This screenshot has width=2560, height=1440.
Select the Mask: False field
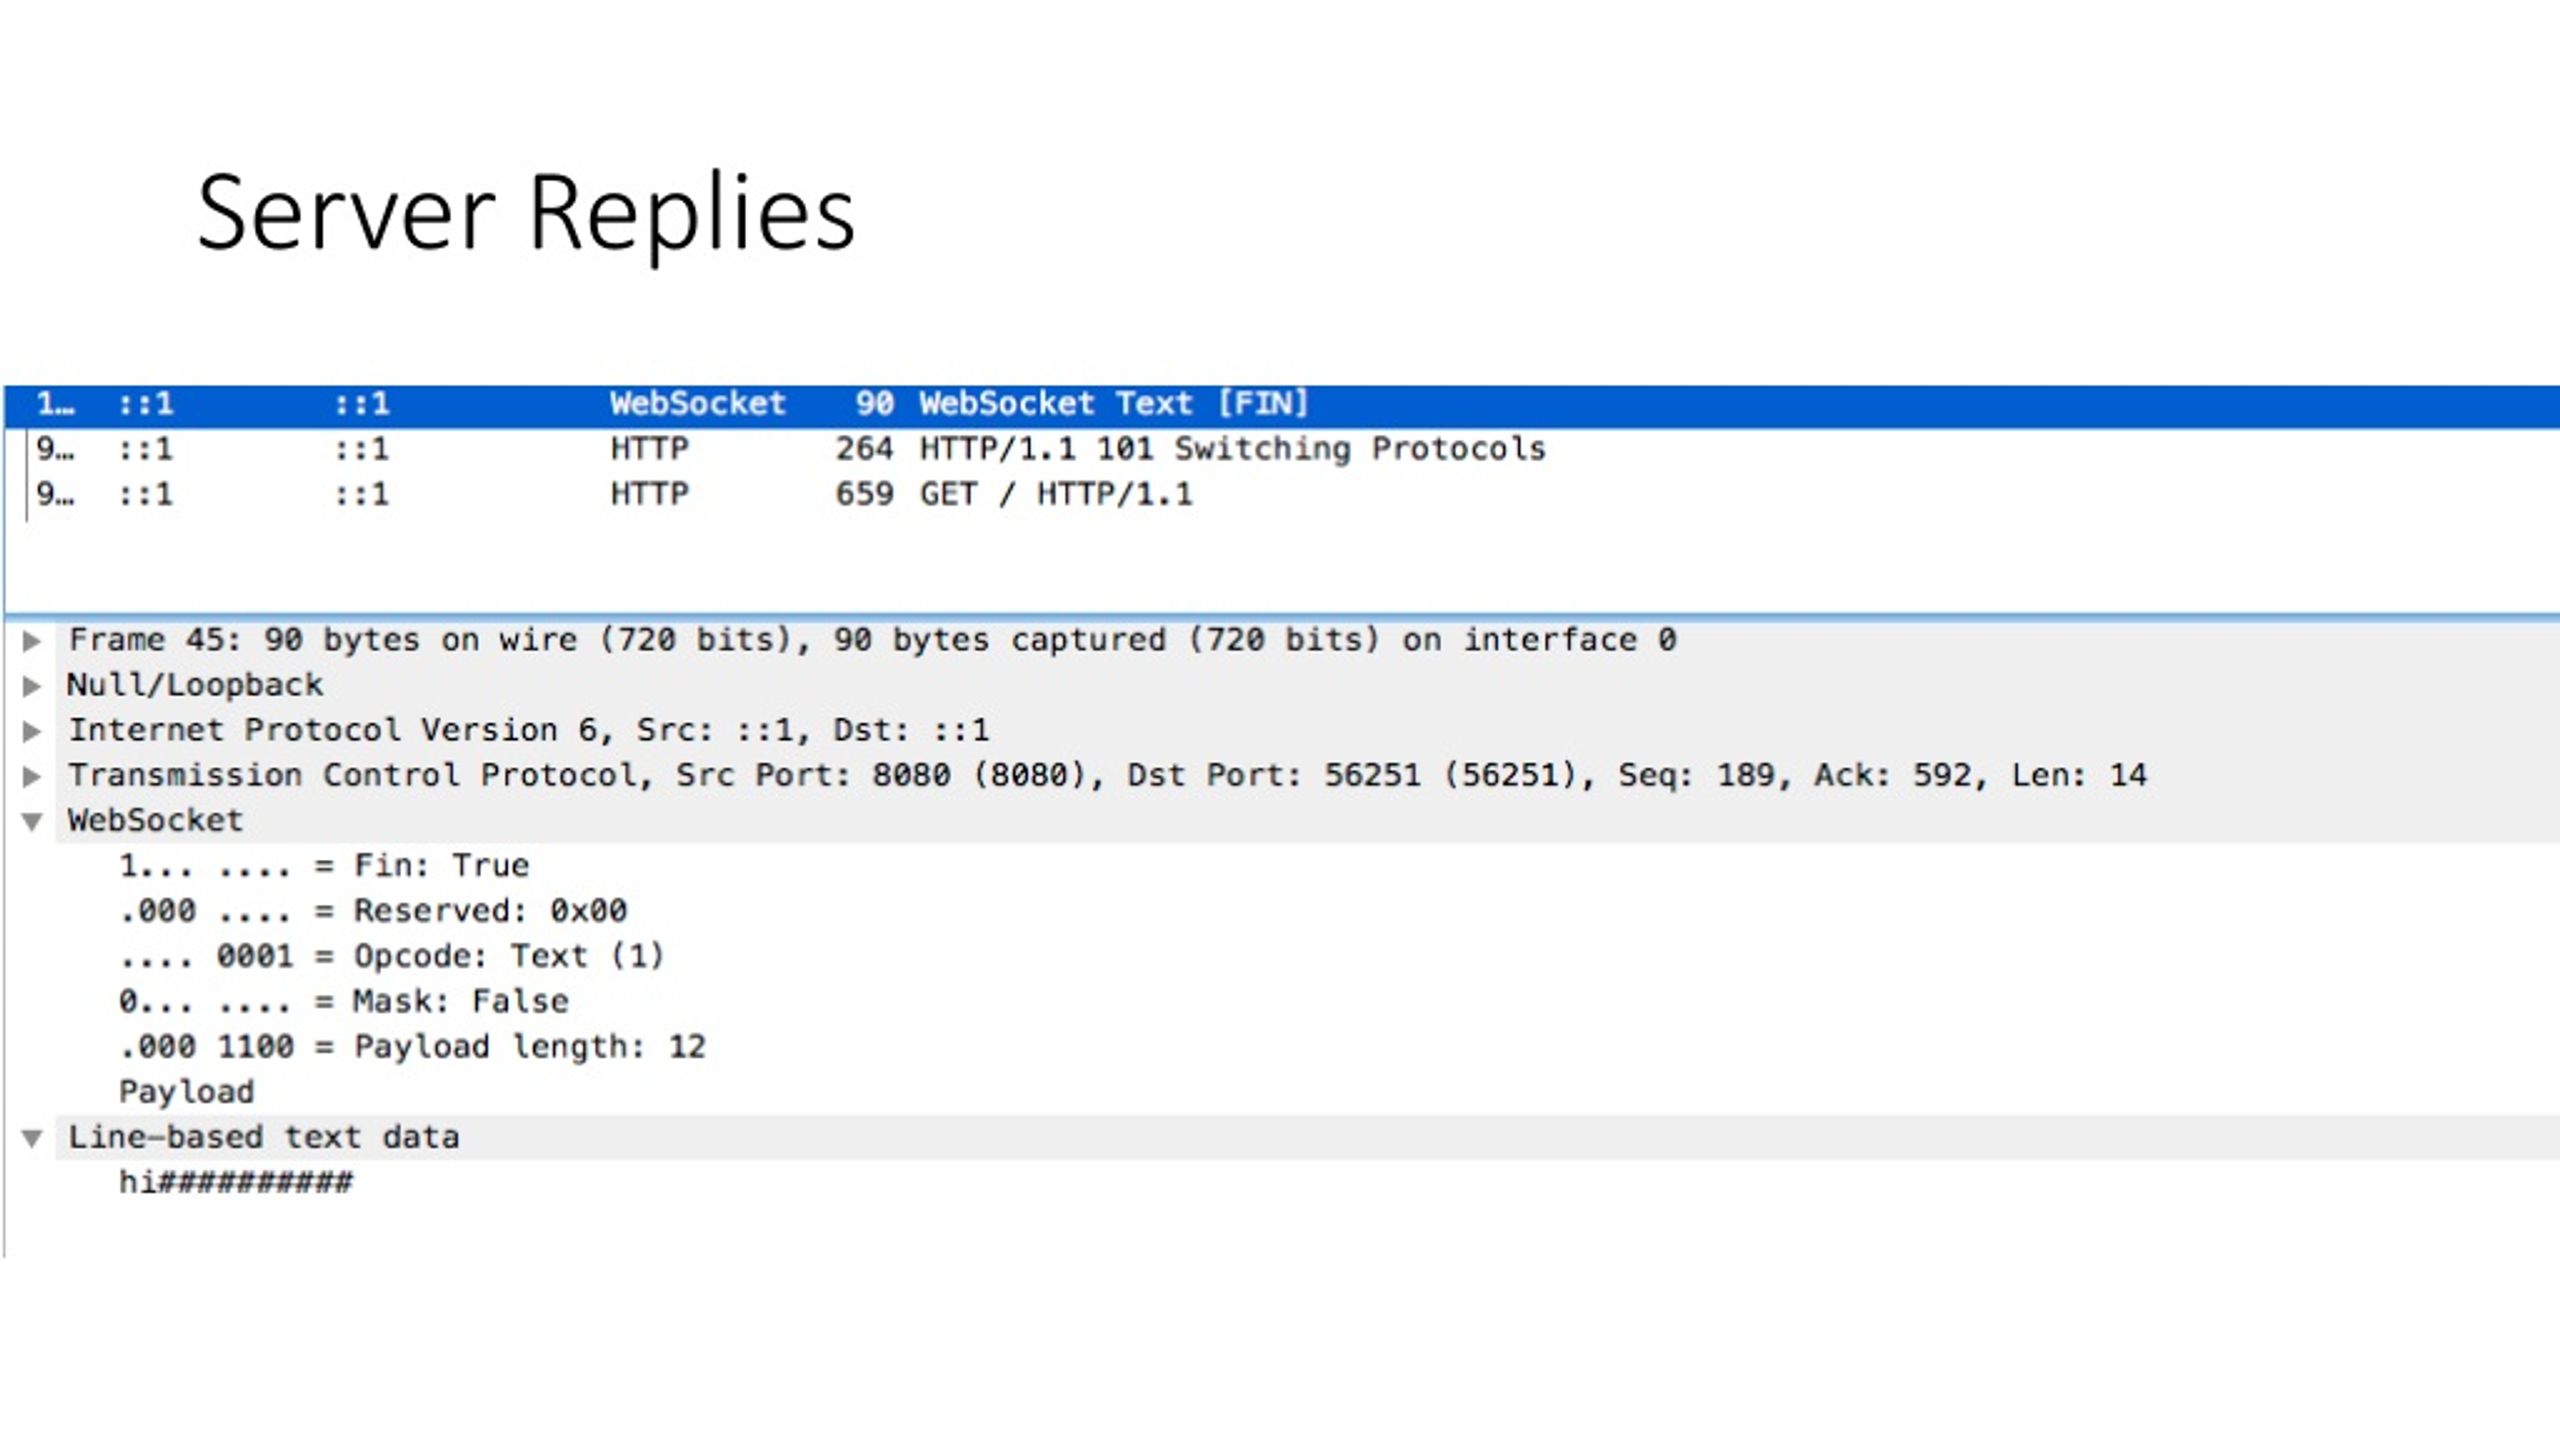pos(344,1001)
